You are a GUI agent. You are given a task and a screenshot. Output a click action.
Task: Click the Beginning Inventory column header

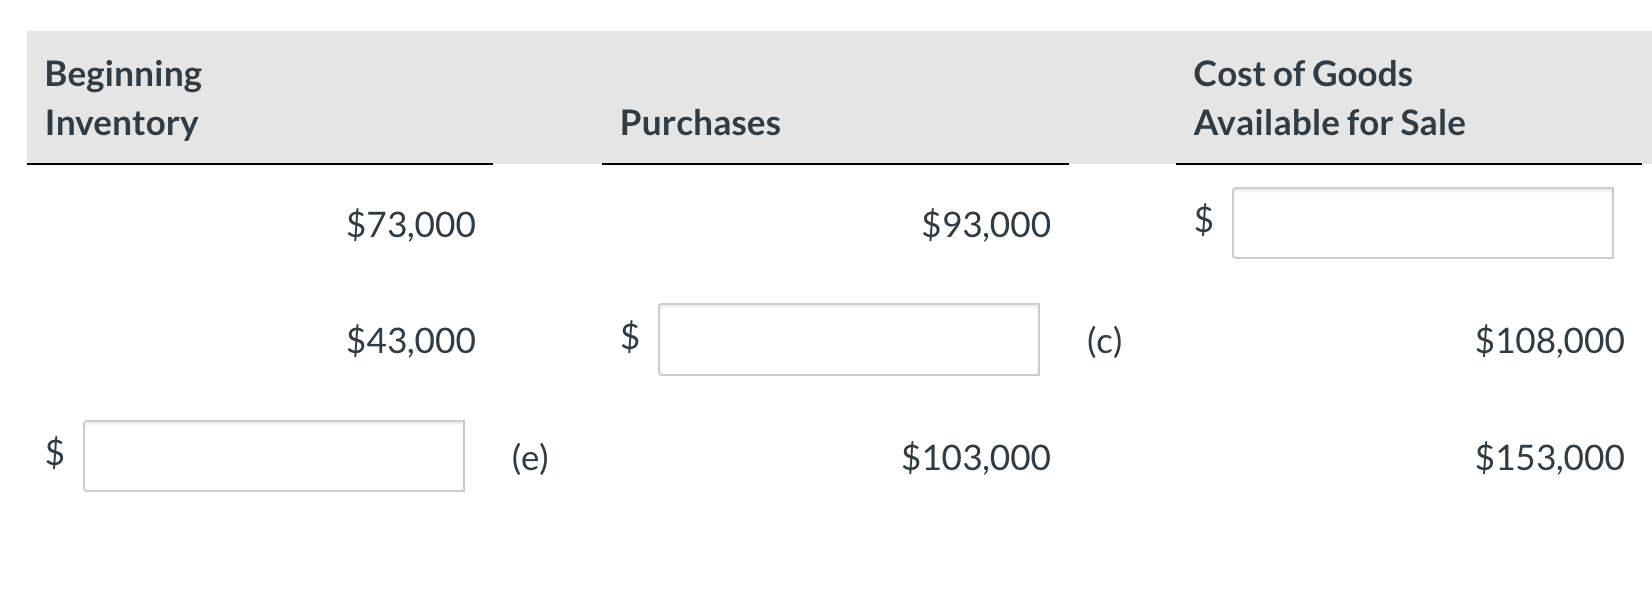point(124,98)
